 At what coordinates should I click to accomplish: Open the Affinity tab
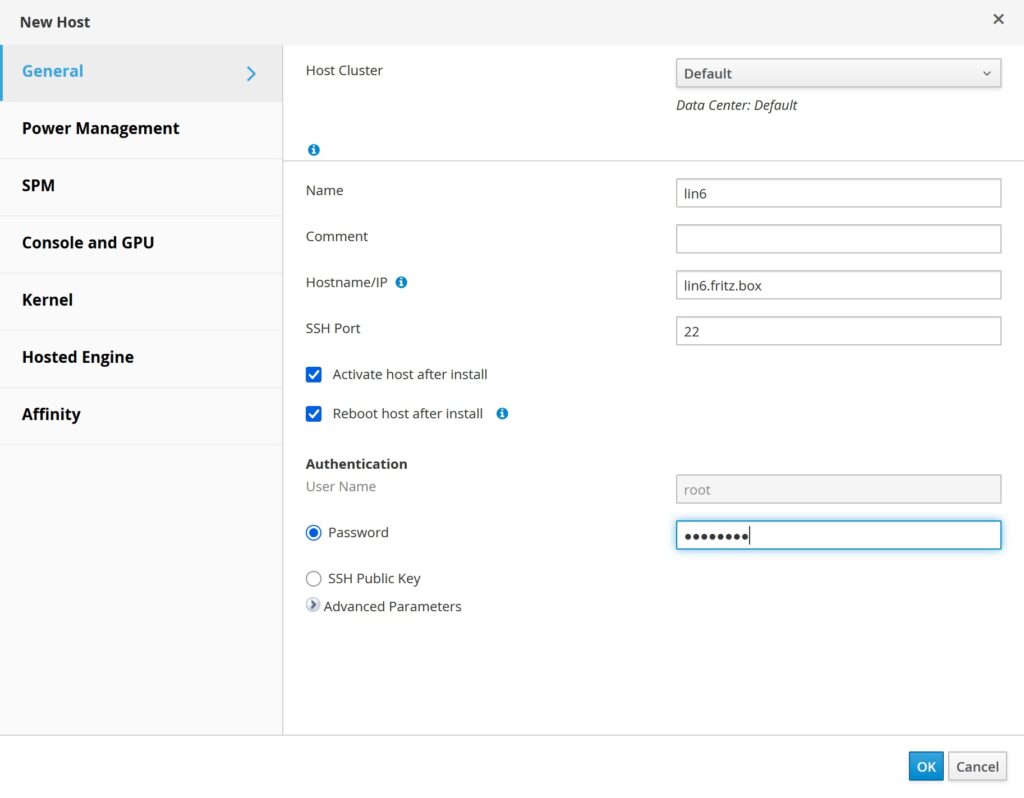pos(141,415)
